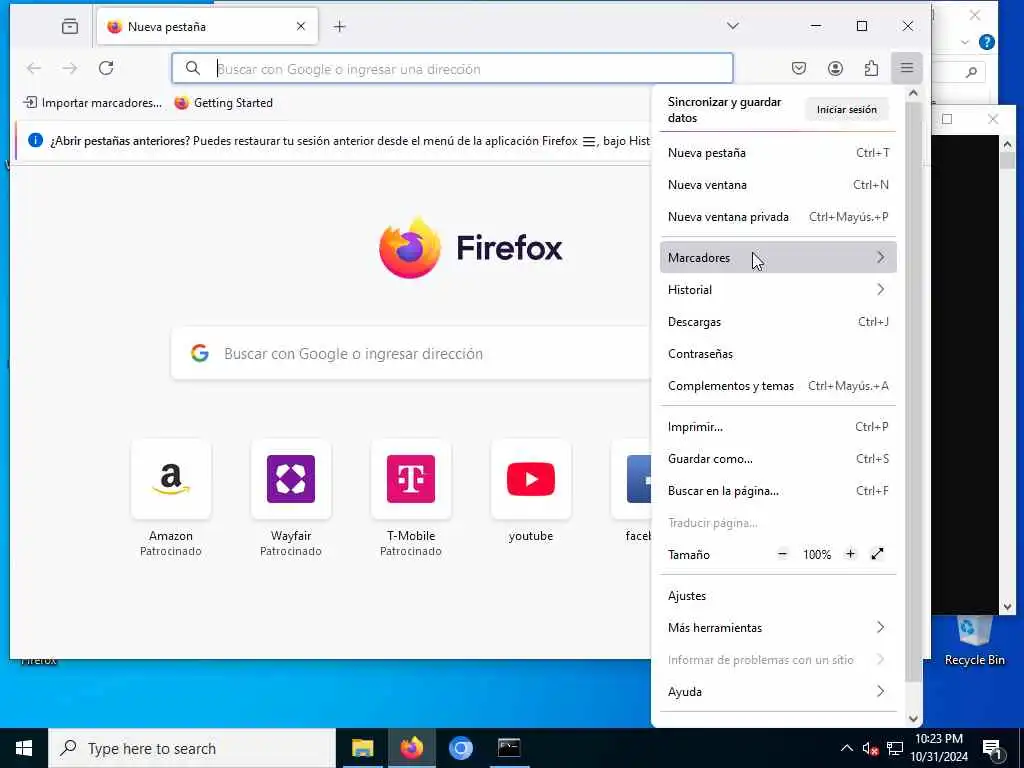Expand Más herramientas submenu
The width and height of the screenshot is (1024, 768).
[x=778, y=628]
